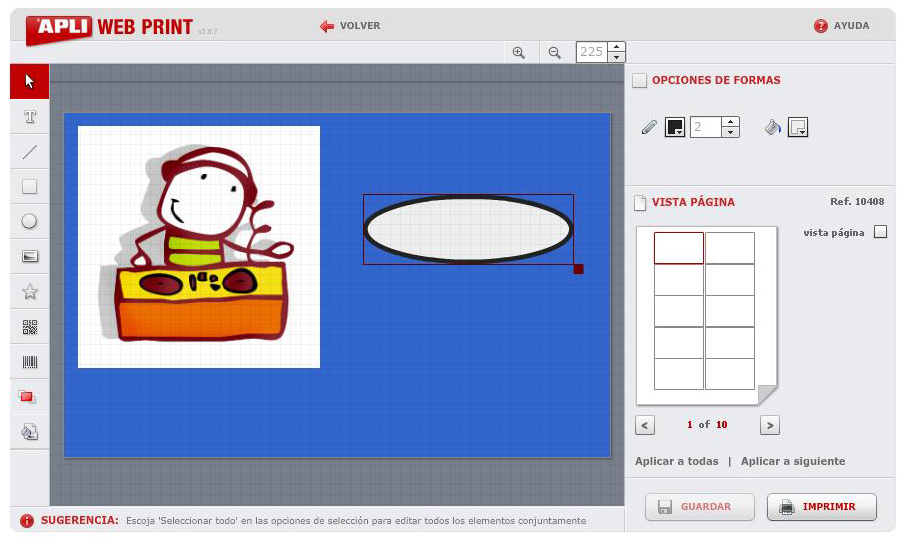903x542 pixels.
Task: Decrease stroke width with down arrow
Action: click(730, 132)
